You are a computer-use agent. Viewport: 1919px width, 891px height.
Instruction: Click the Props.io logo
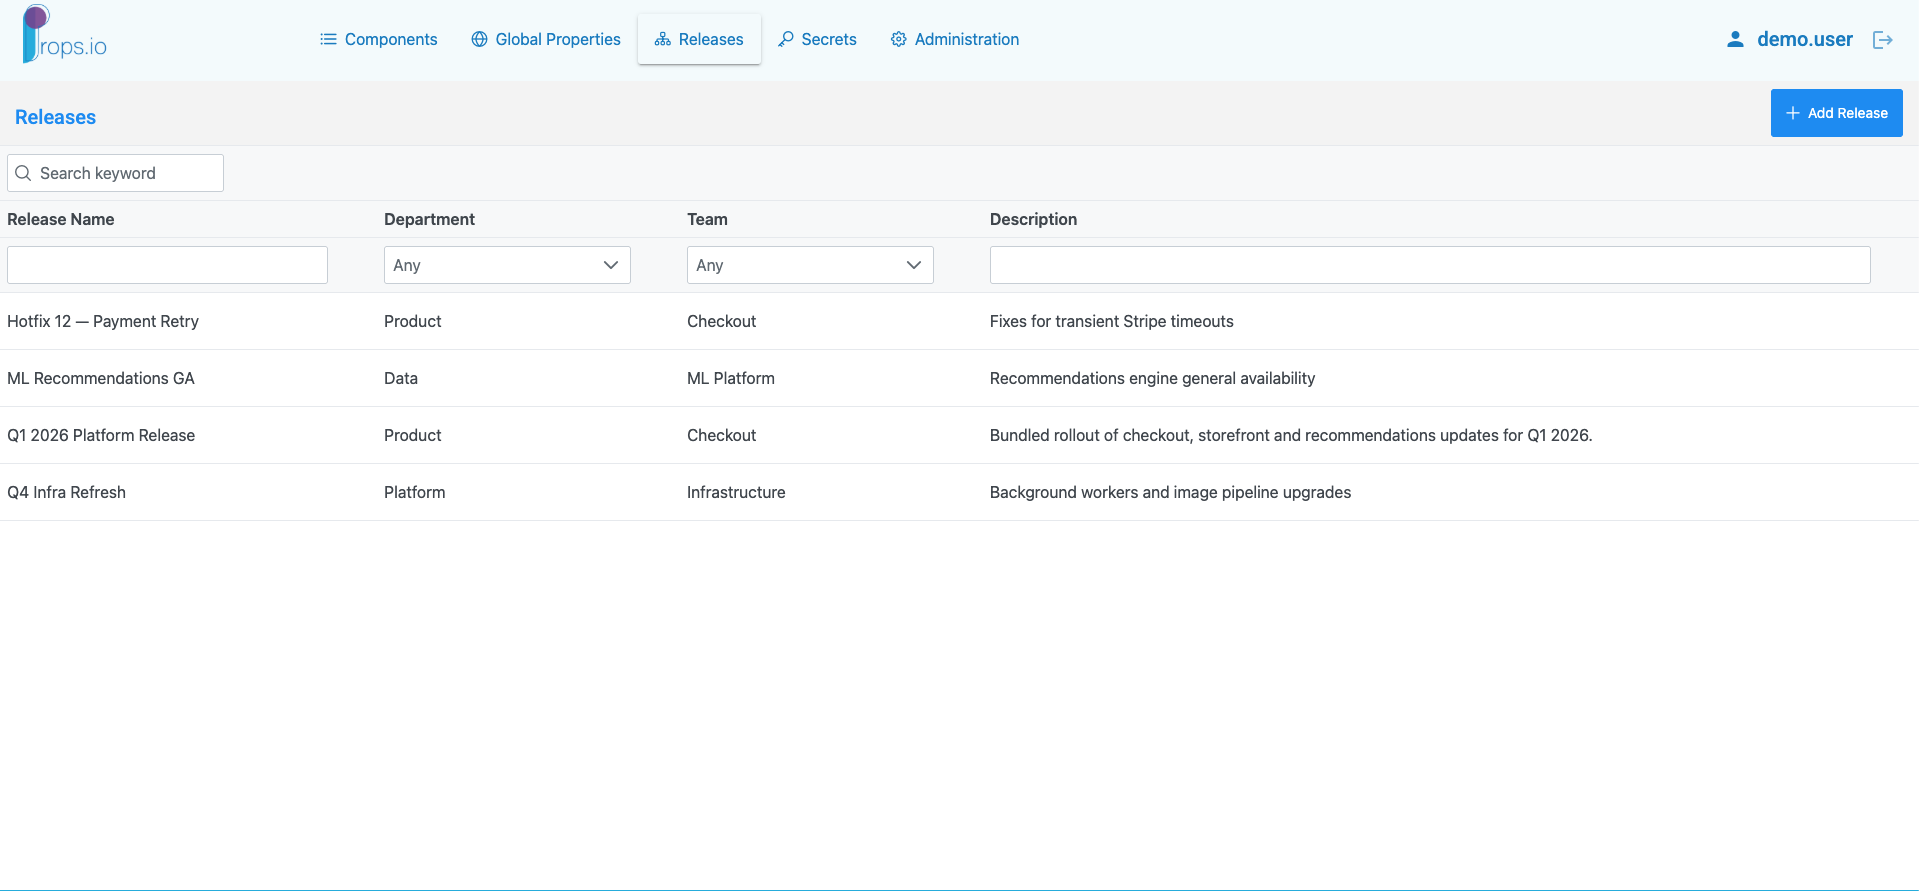coord(64,35)
